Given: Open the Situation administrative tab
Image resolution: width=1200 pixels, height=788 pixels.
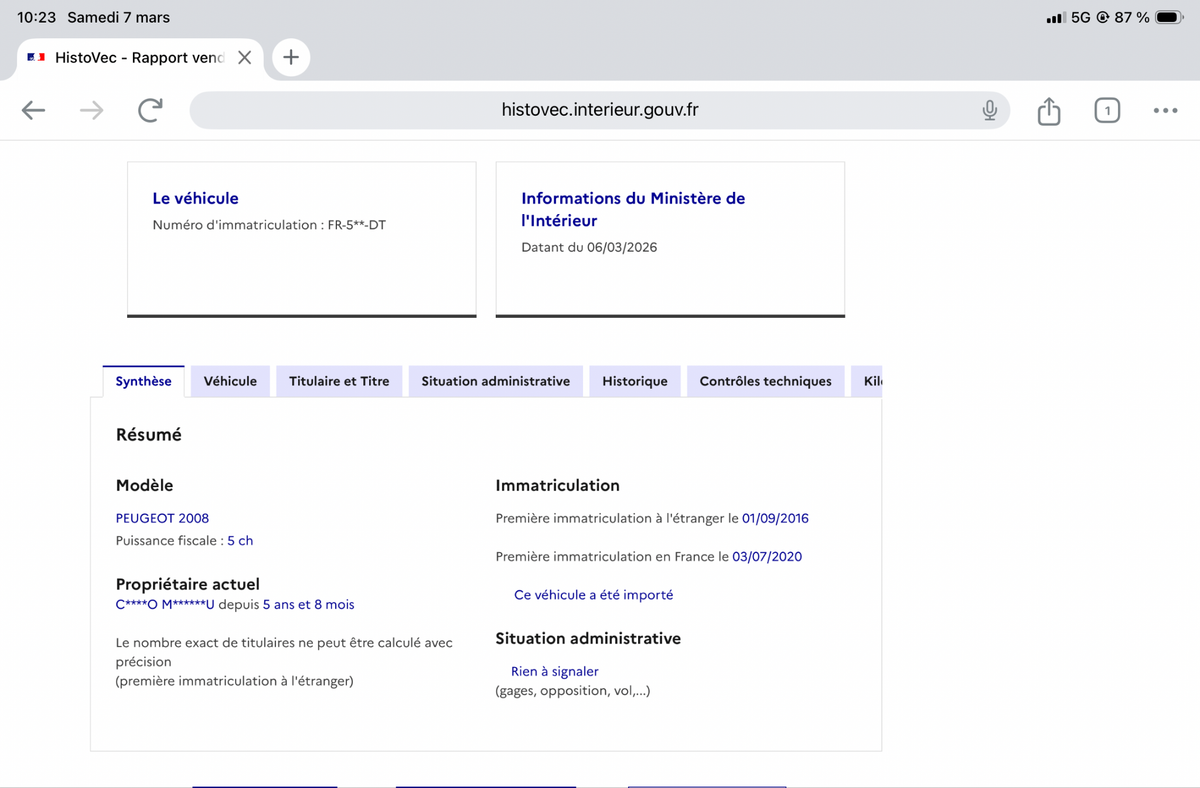Looking at the screenshot, I should tap(495, 381).
